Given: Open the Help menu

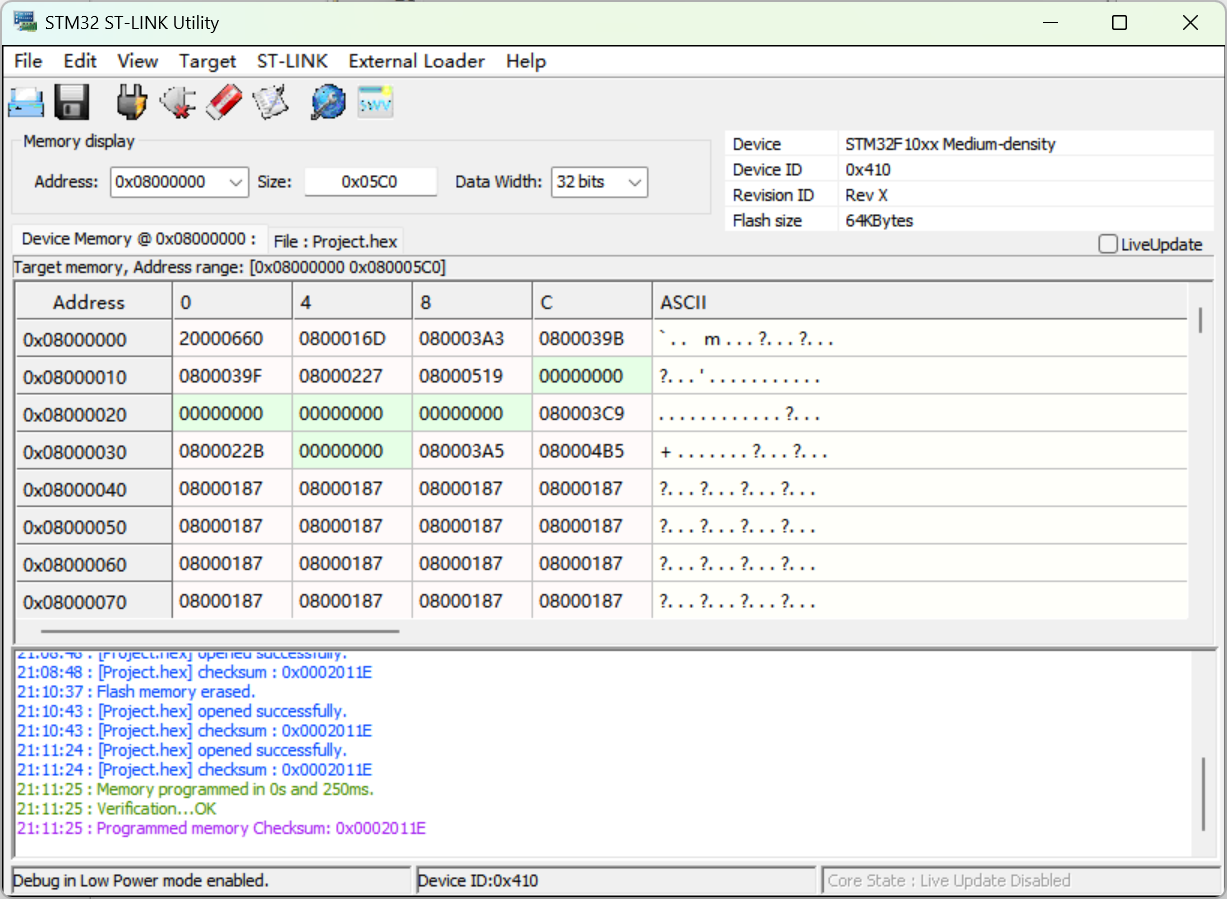Looking at the screenshot, I should tap(525, 61).
